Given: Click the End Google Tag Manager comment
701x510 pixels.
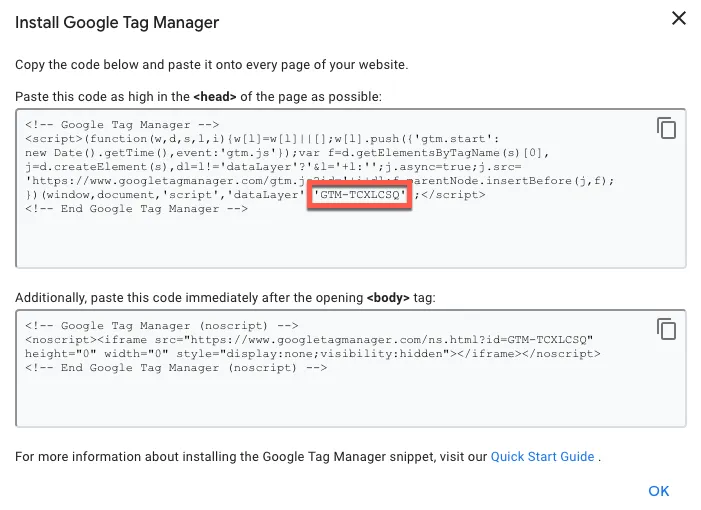Looking at the screenshot, I should coord(136,209).
